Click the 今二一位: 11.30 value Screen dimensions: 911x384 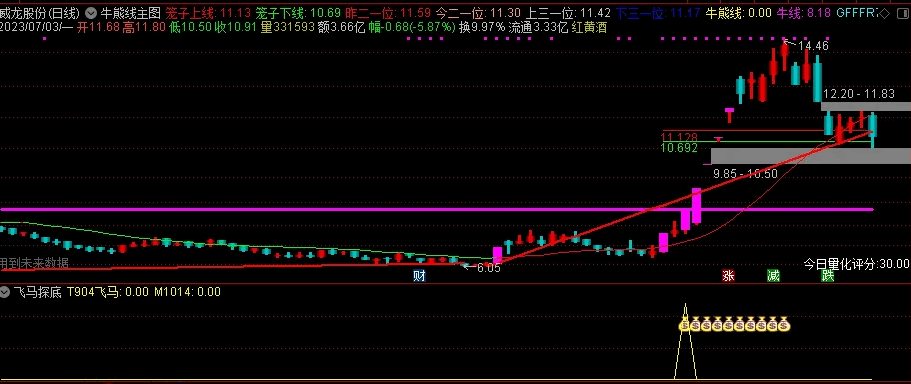coord(478,13)
